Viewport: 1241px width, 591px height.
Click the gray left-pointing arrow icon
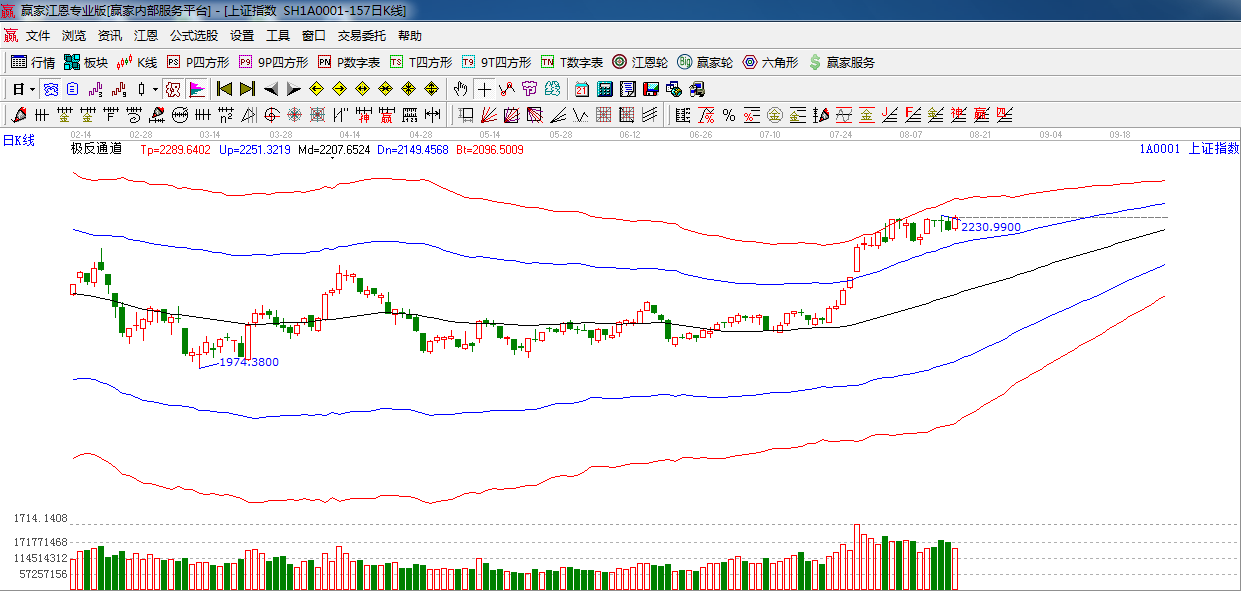point(271,89)
